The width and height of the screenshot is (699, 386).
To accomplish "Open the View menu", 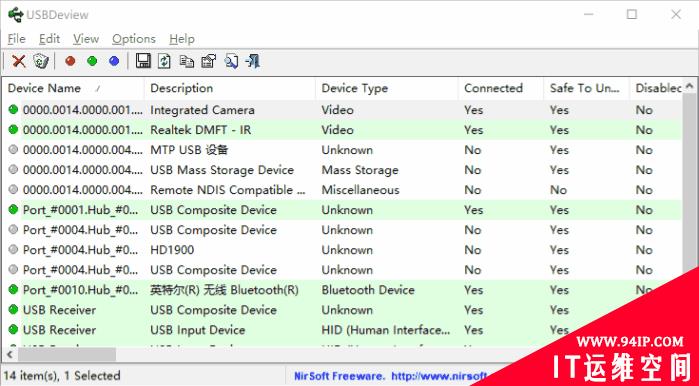I will [x=86, y=39].
